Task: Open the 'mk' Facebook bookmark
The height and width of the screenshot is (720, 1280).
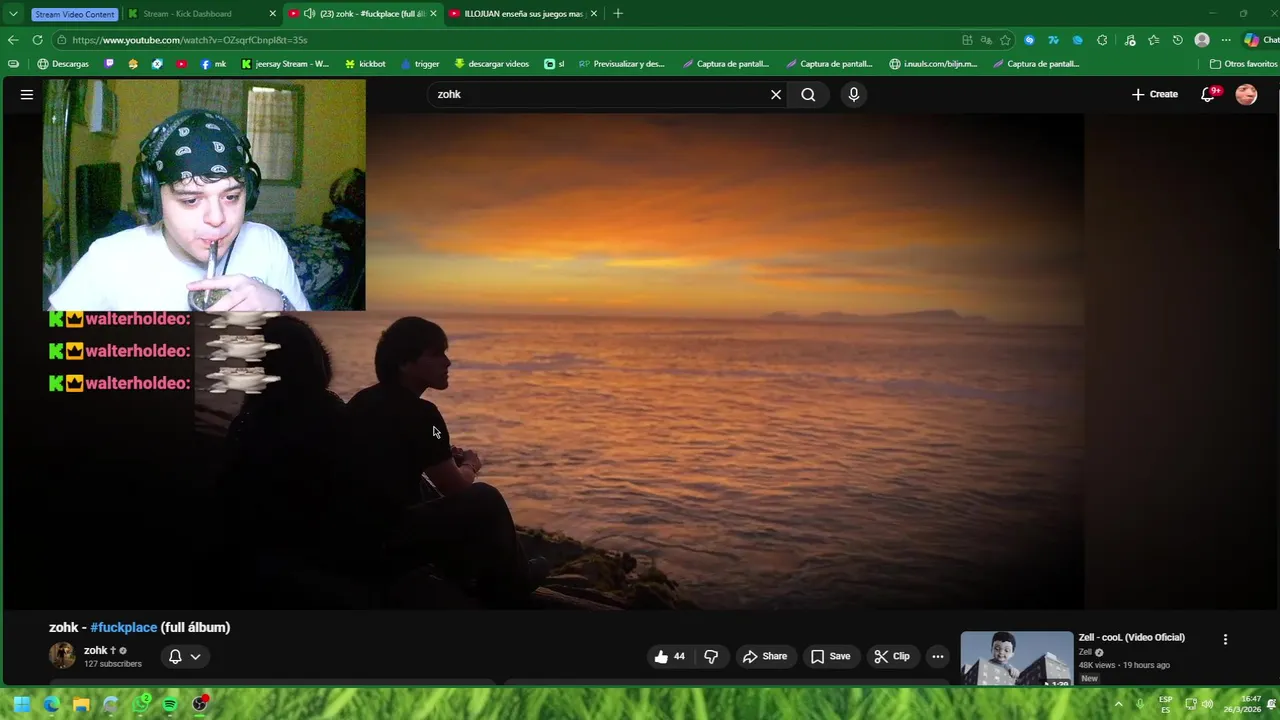Action: pos(213,64)
